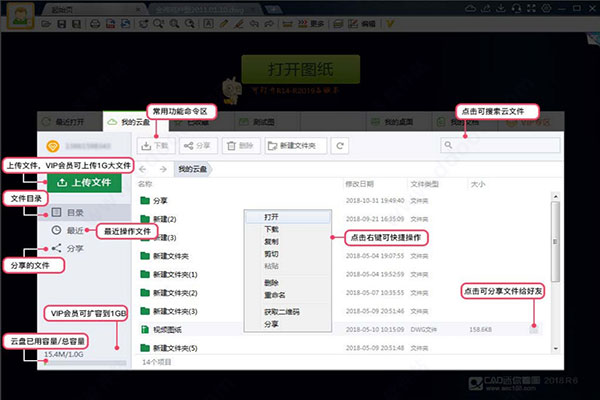
Task: Choose 复制 in the context menu
Action: (288, 242)
